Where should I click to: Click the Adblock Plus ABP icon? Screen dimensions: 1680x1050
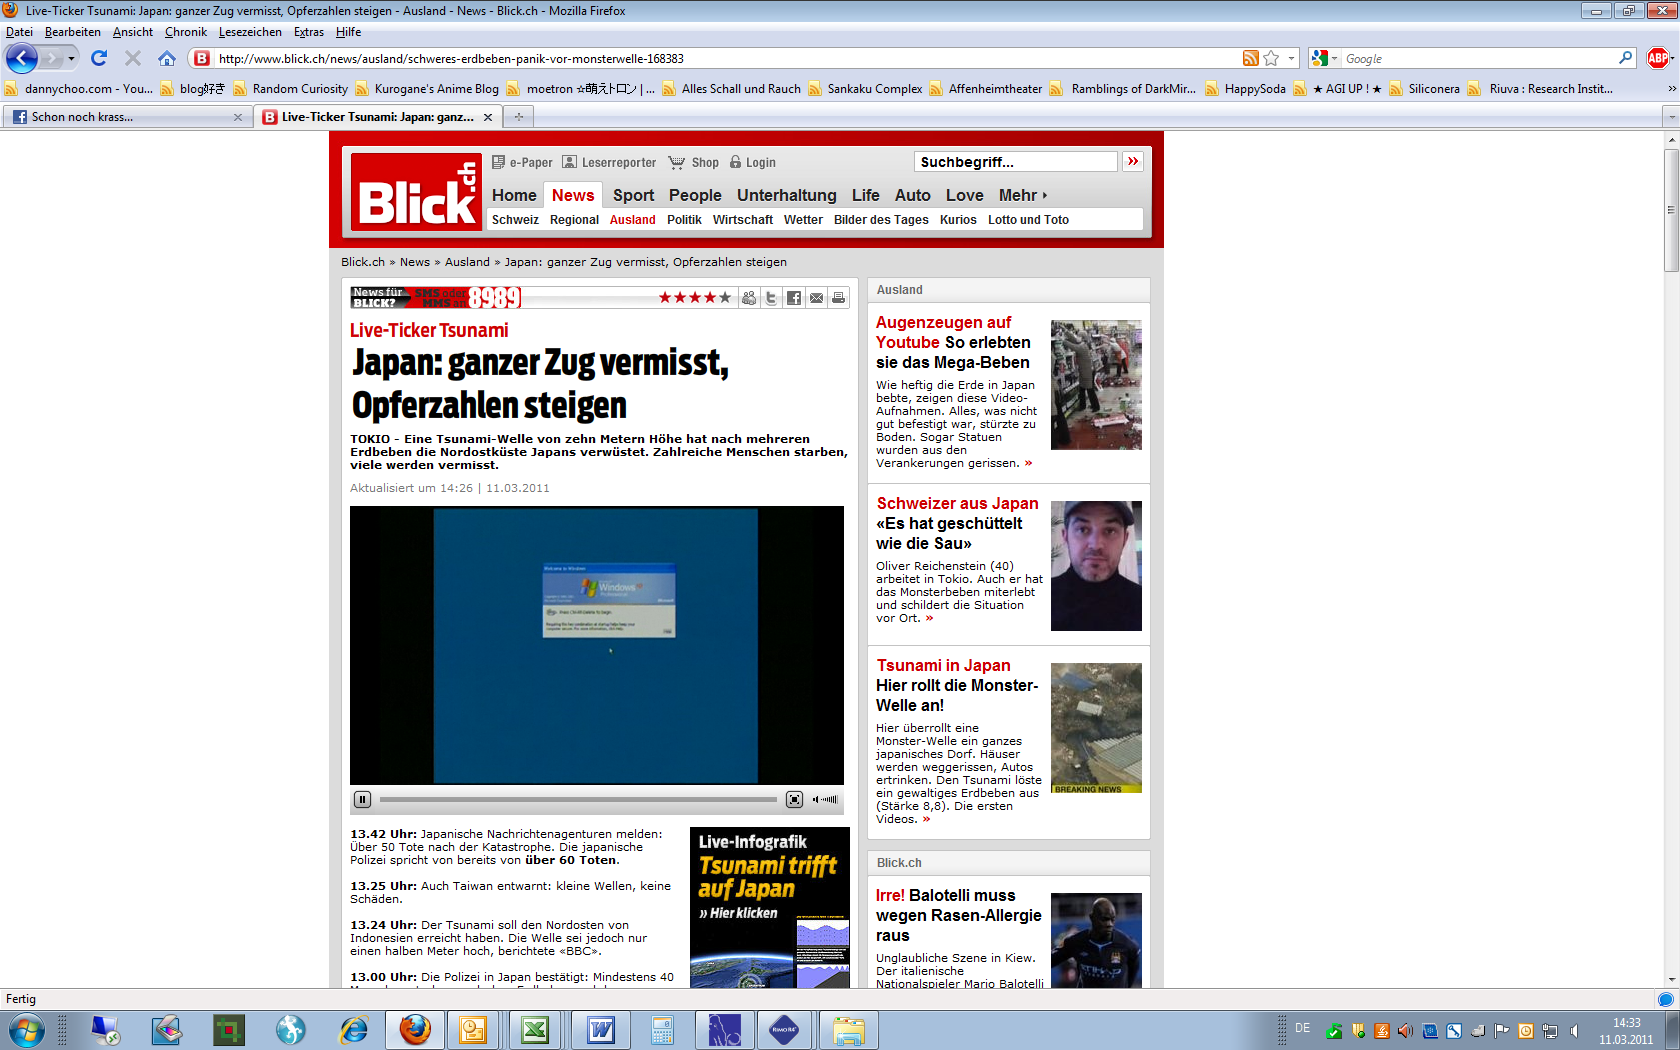tap(1658, 58)
